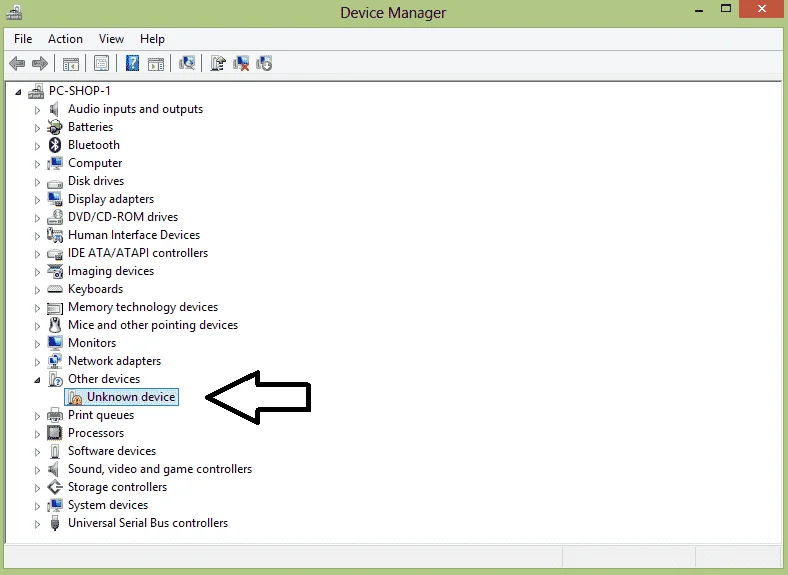Screen dimensions: 788x575
Task: Expand IDE ATA/ATAPI controllers node
Action: 37,254
